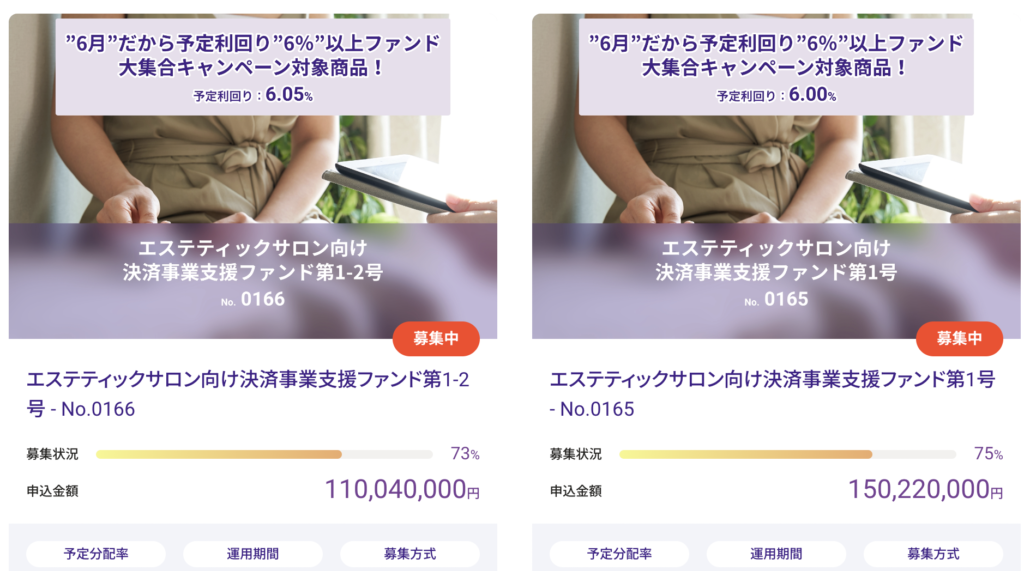1024x571 pixels.
Task: Select 募集方式 pill in right card
Action: (933, 554)
